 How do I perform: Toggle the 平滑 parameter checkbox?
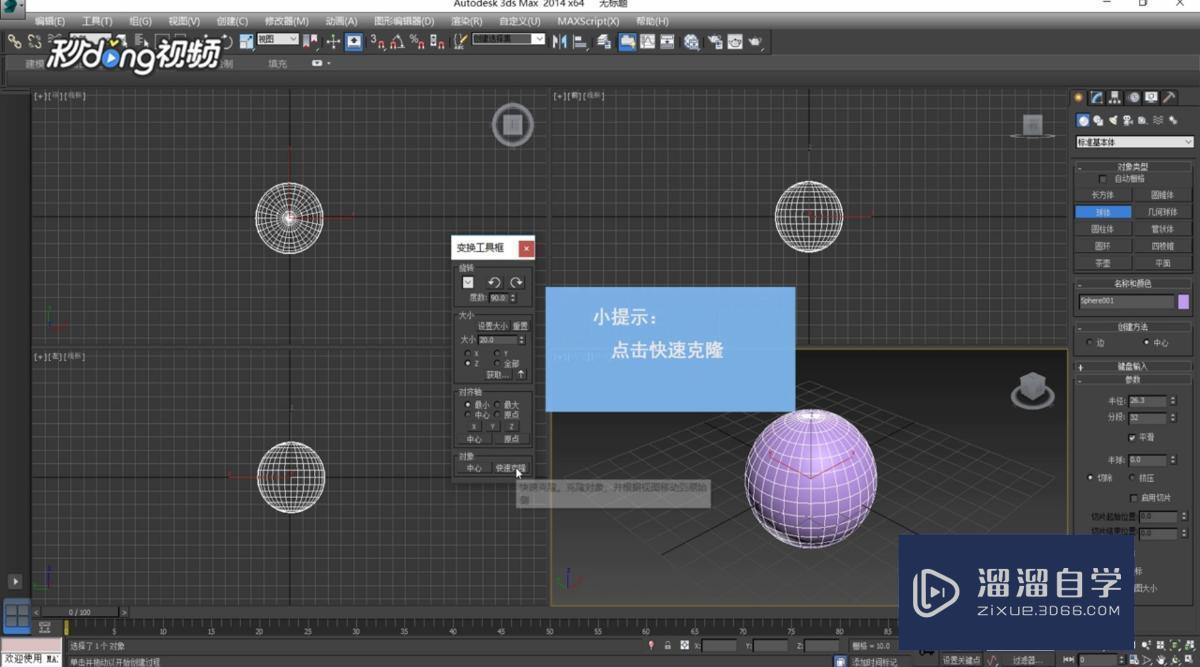pyautogui.click(x=1132, y=437)
